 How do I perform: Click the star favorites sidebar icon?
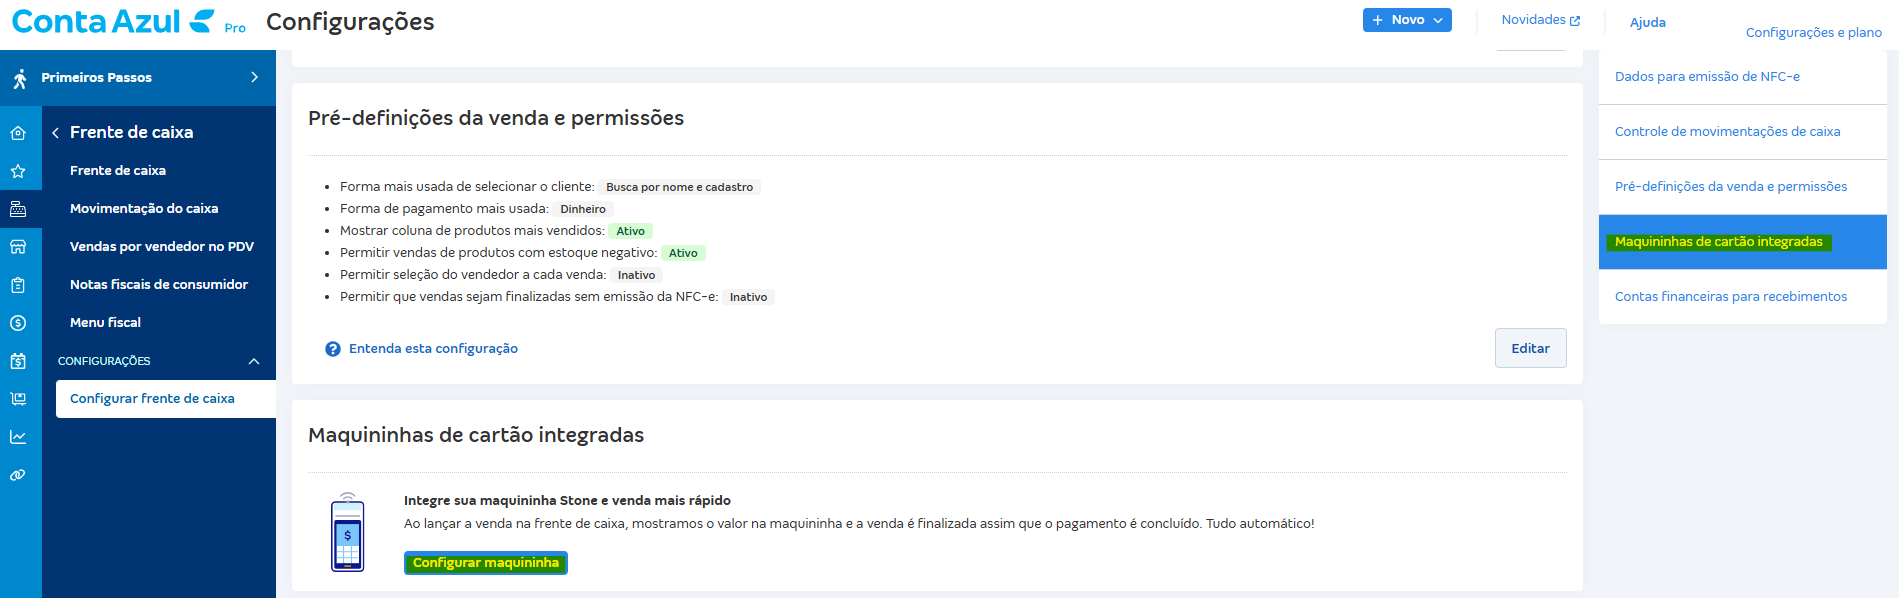click(18, 171)
